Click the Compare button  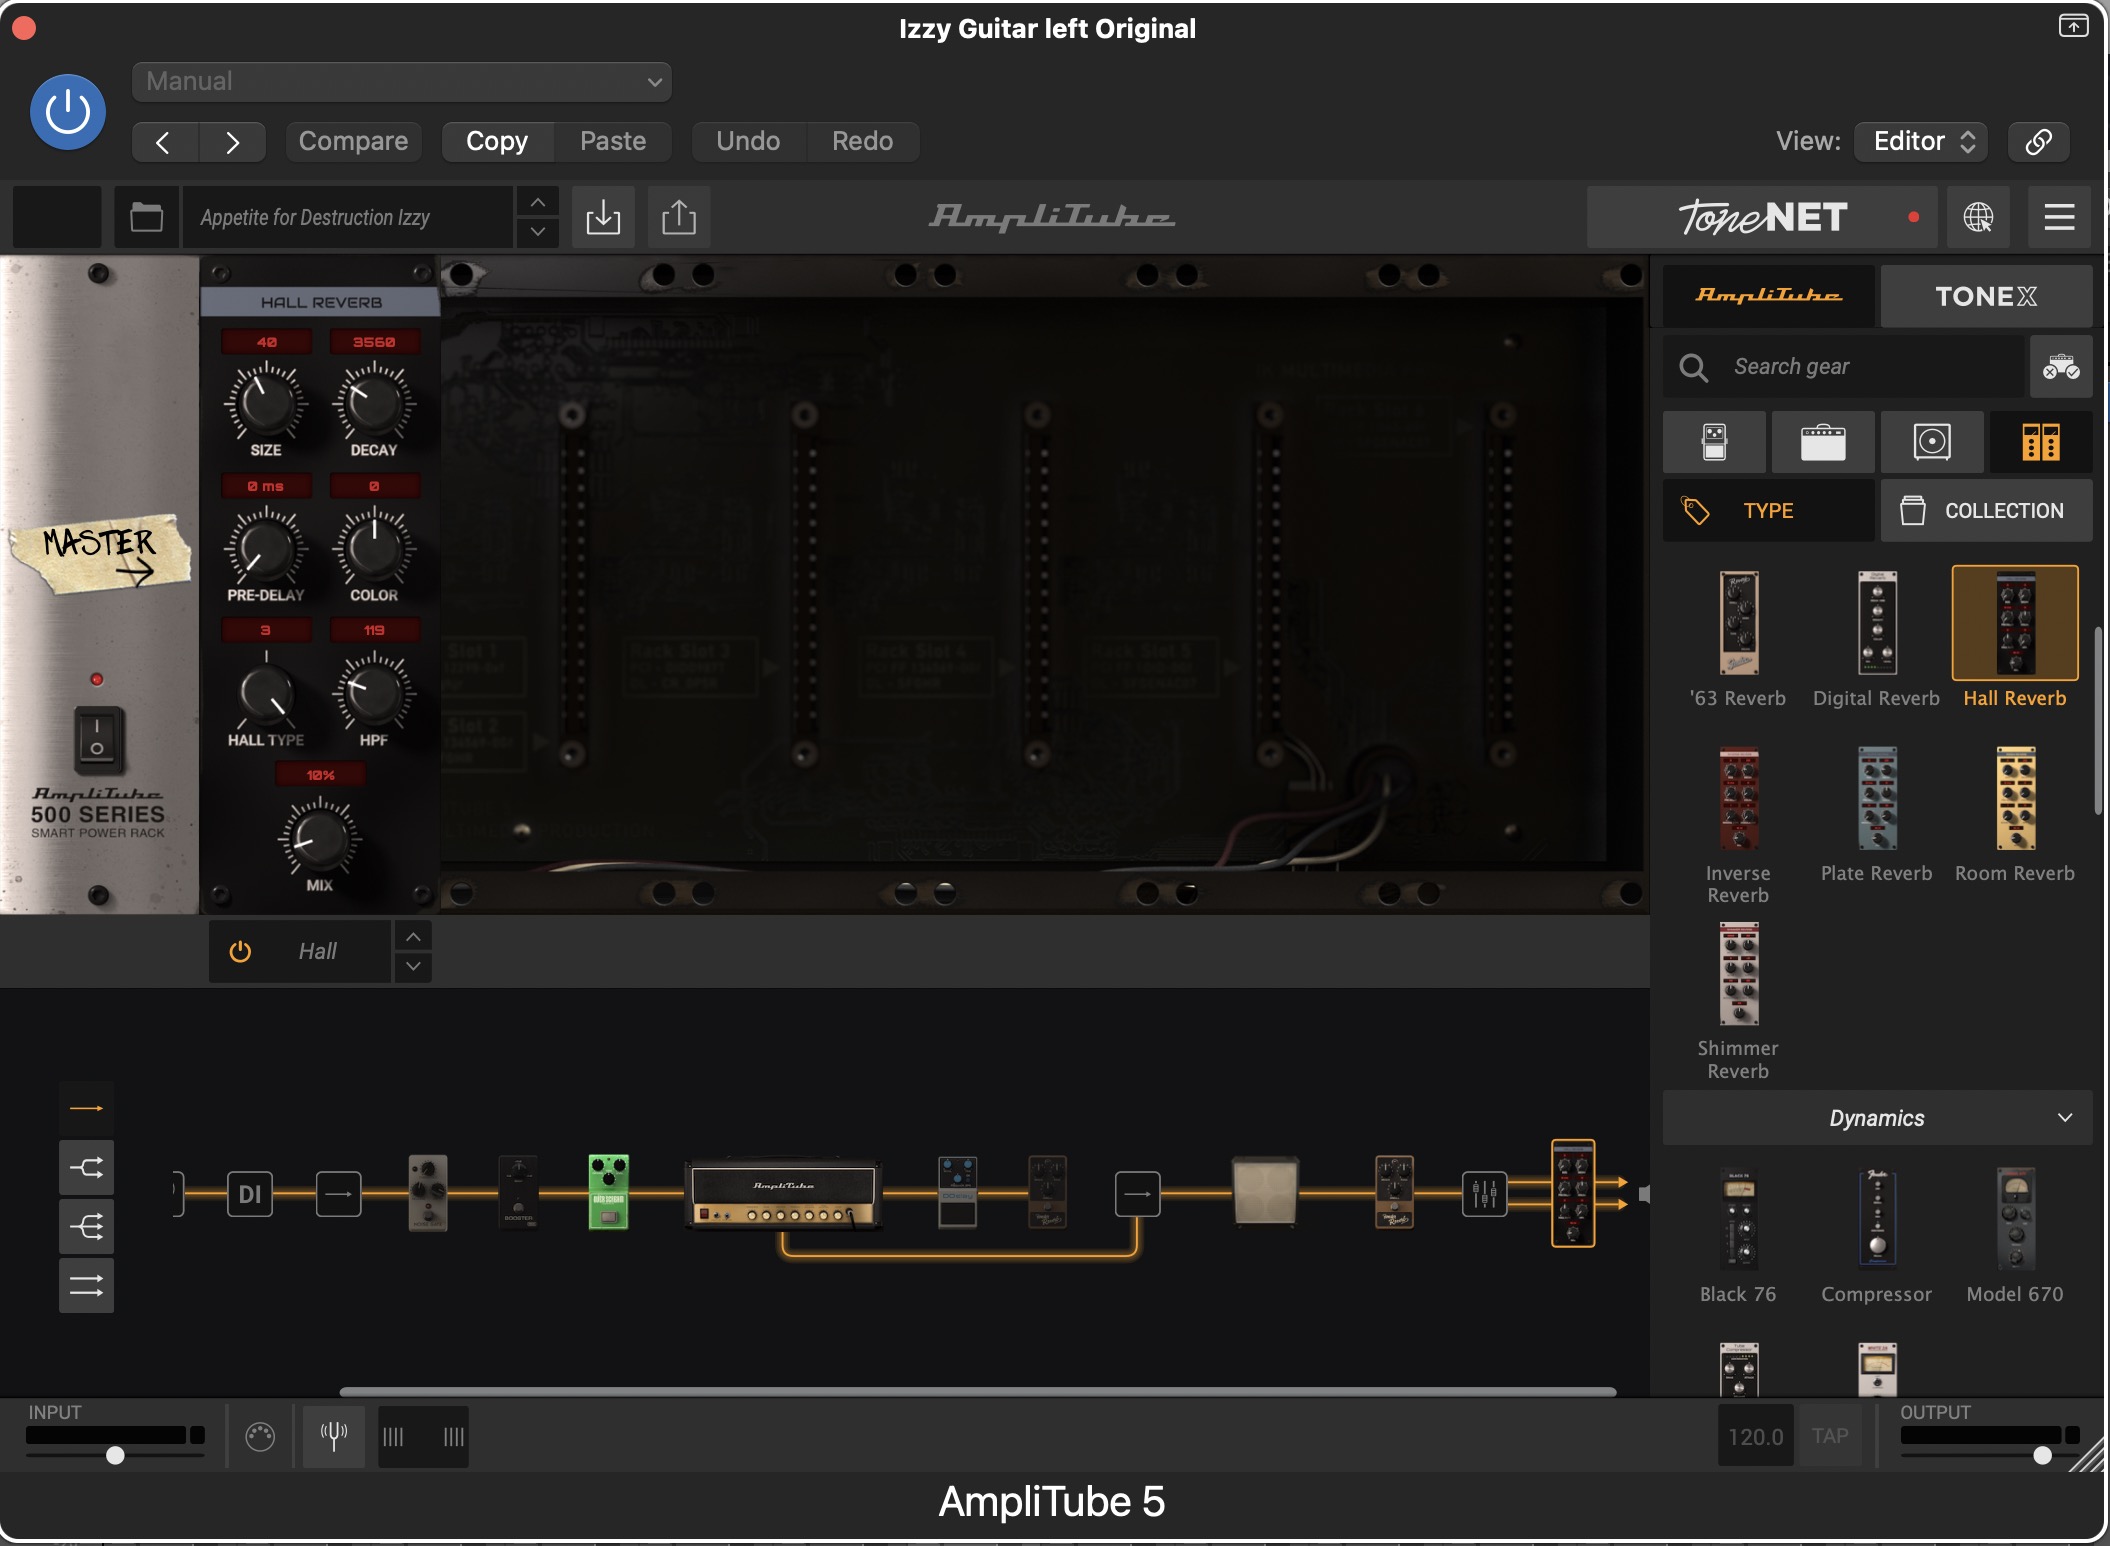pos(353,141)
